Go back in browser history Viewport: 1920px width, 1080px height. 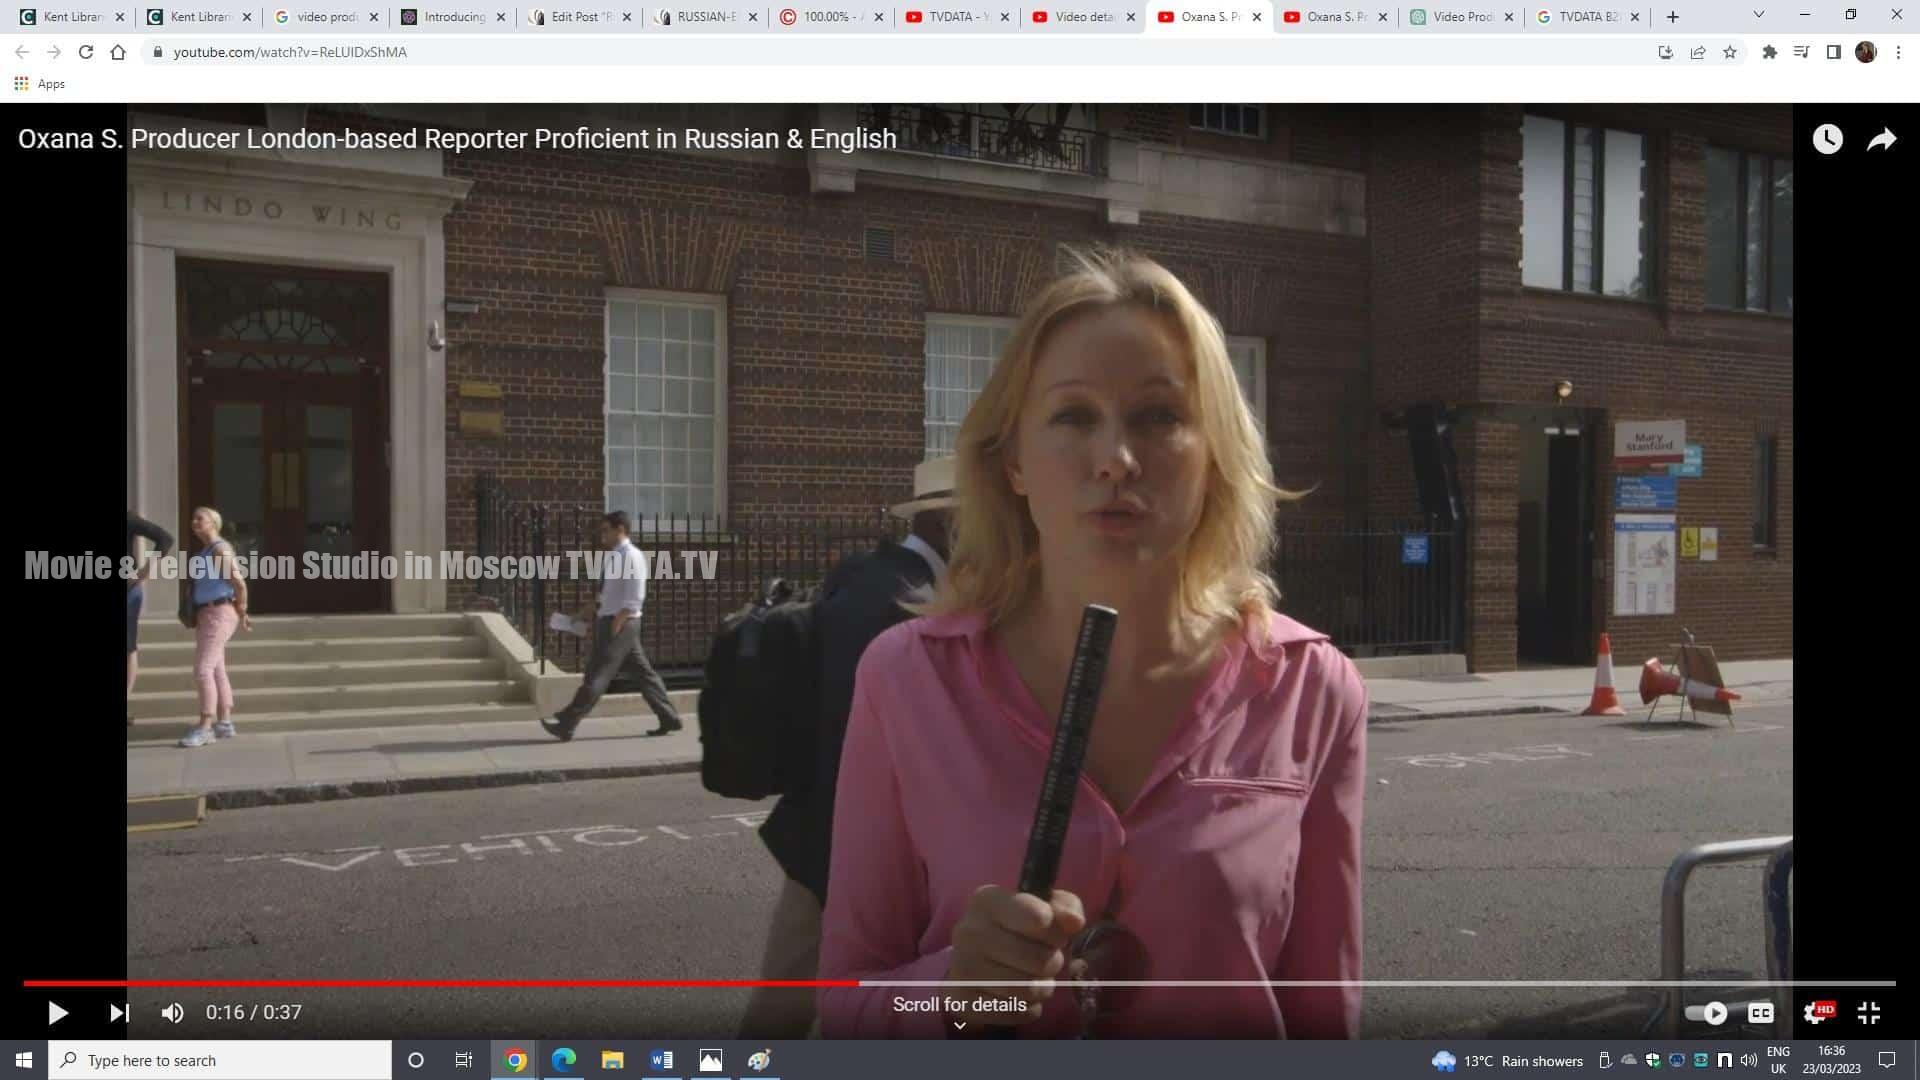[x=22, y=52]
